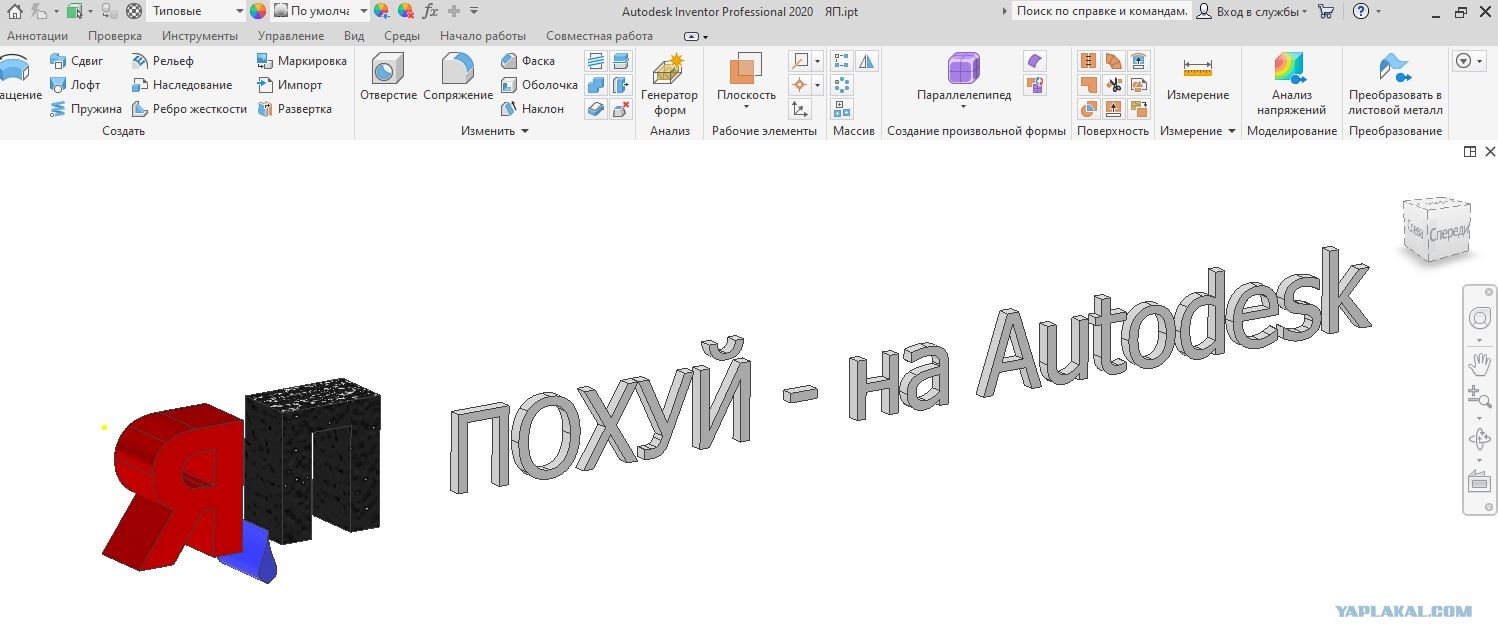Click the help and commands search field

[1102, 11]
